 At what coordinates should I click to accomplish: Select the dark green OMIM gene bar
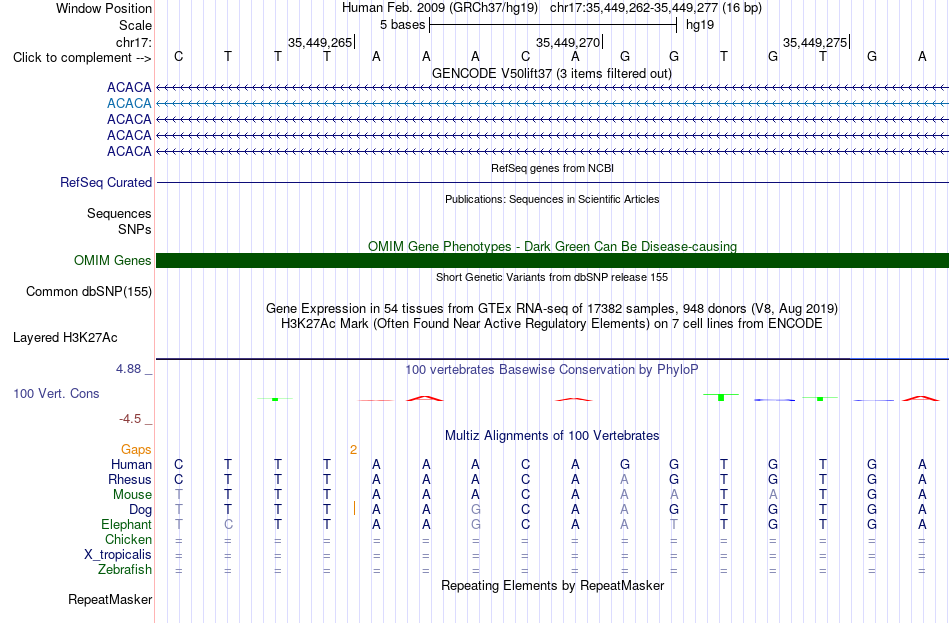pyautogui.click(x=552, y=261)
